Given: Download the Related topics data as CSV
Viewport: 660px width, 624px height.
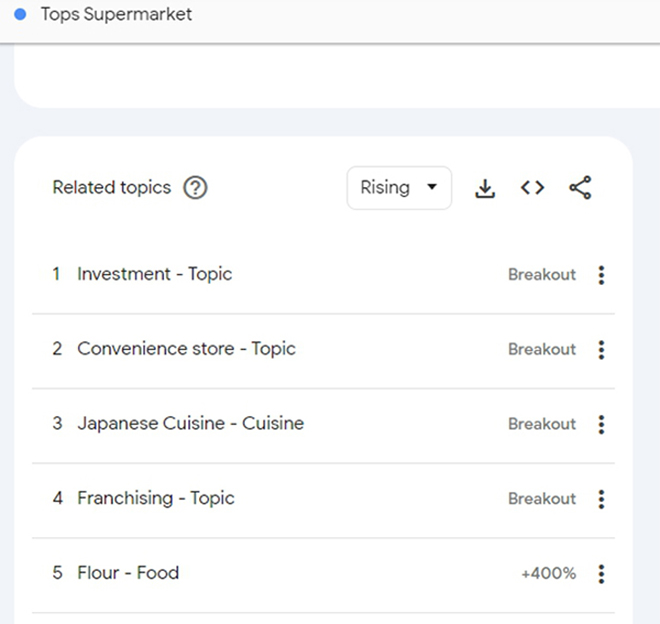Looking at the screenshot, I should tap(485, 188).
